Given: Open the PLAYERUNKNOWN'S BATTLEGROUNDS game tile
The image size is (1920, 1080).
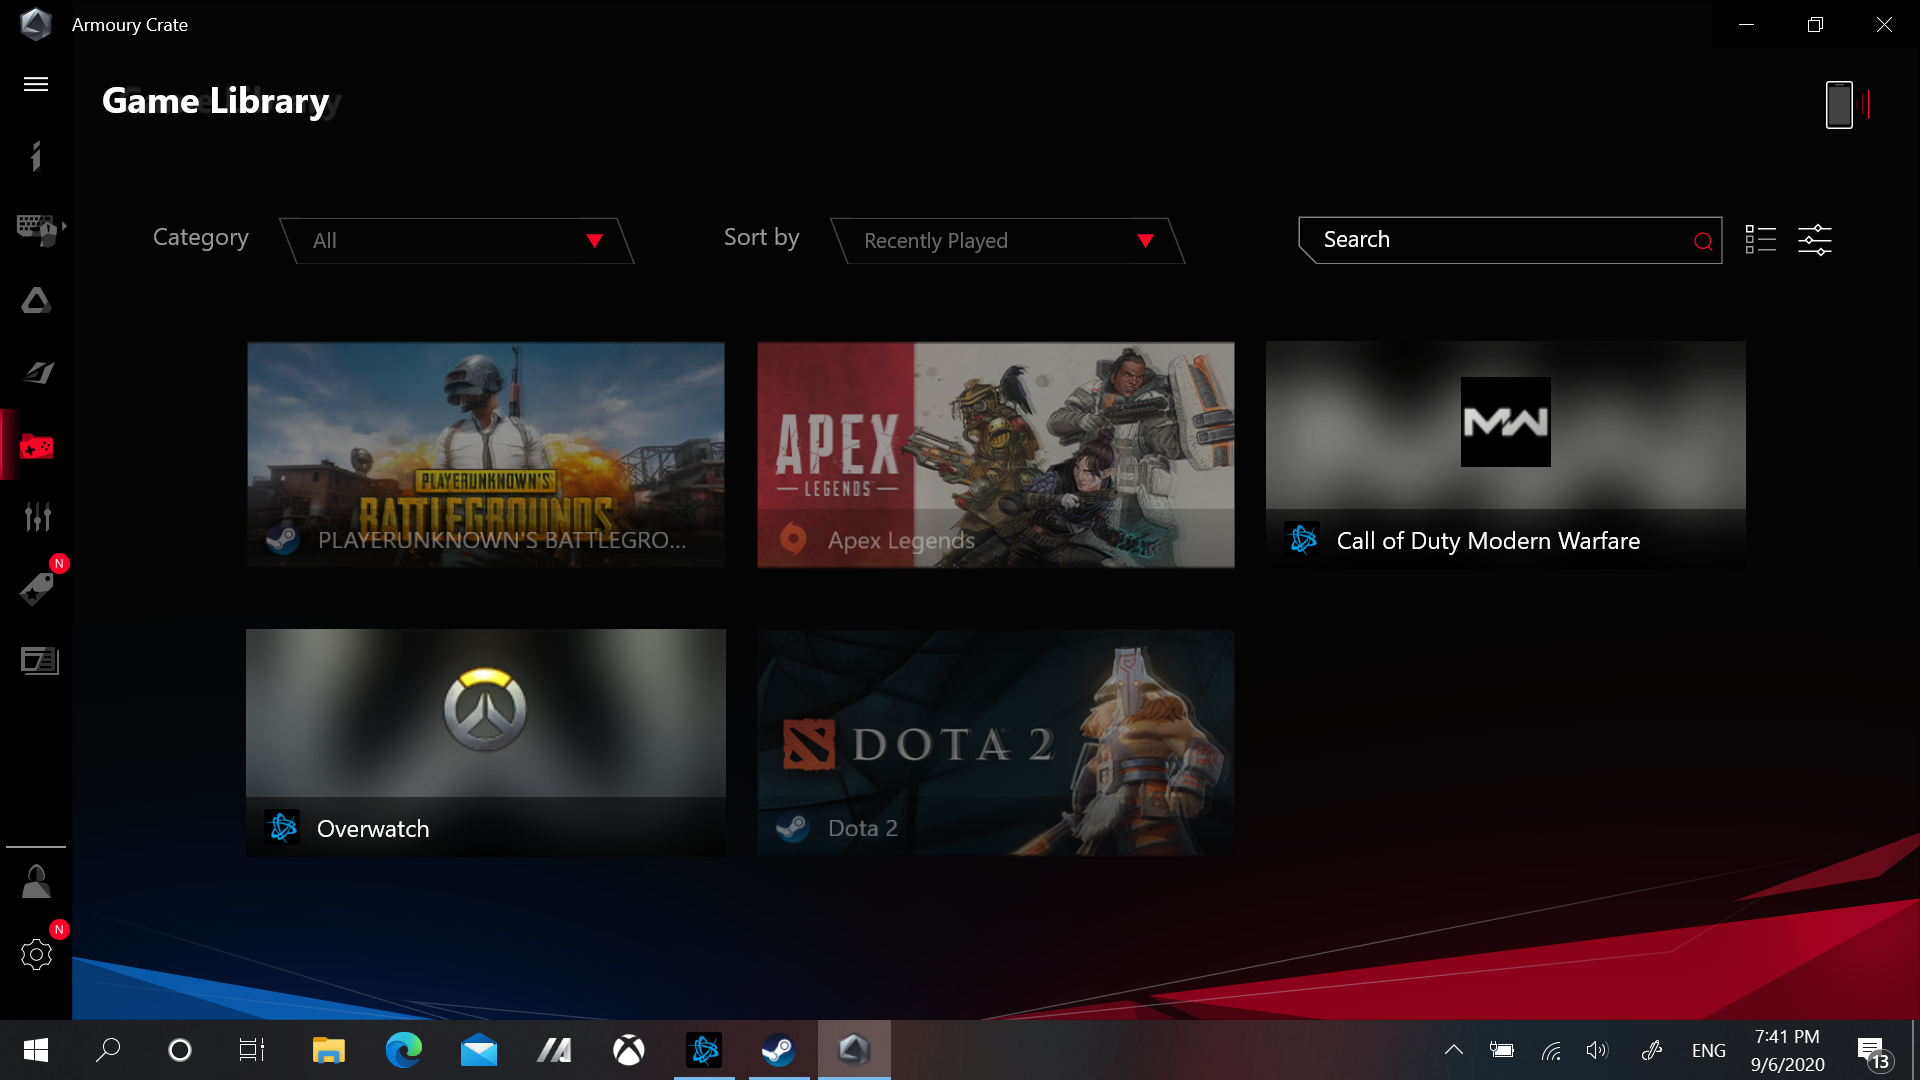Looking at the screenshot, I should coord(486,455).
